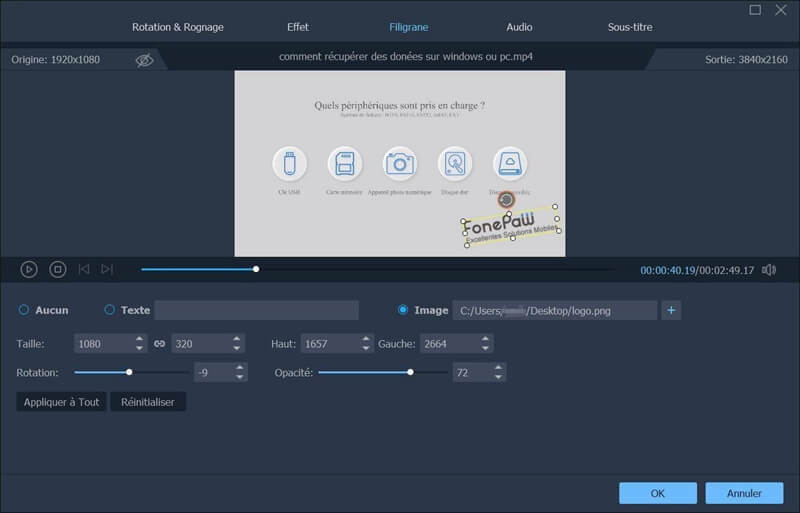Image resolution: width=800 pixels, height=513 pixels.
Task: Select the Aucun radio button
Action: tap(23, 310)
